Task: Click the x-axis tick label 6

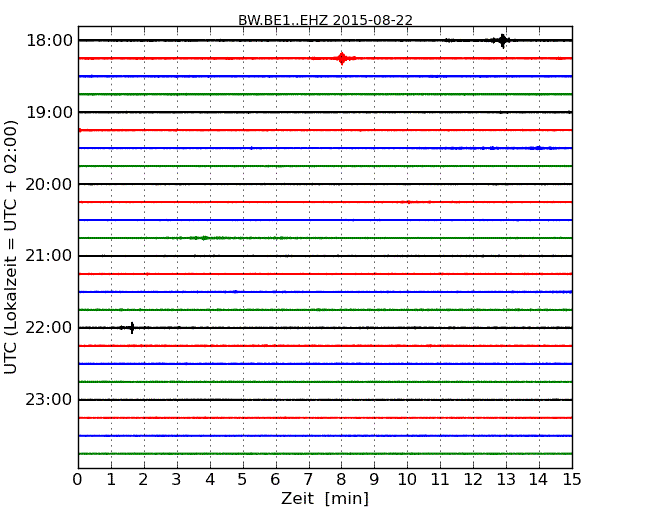Action: click(275, 480)
